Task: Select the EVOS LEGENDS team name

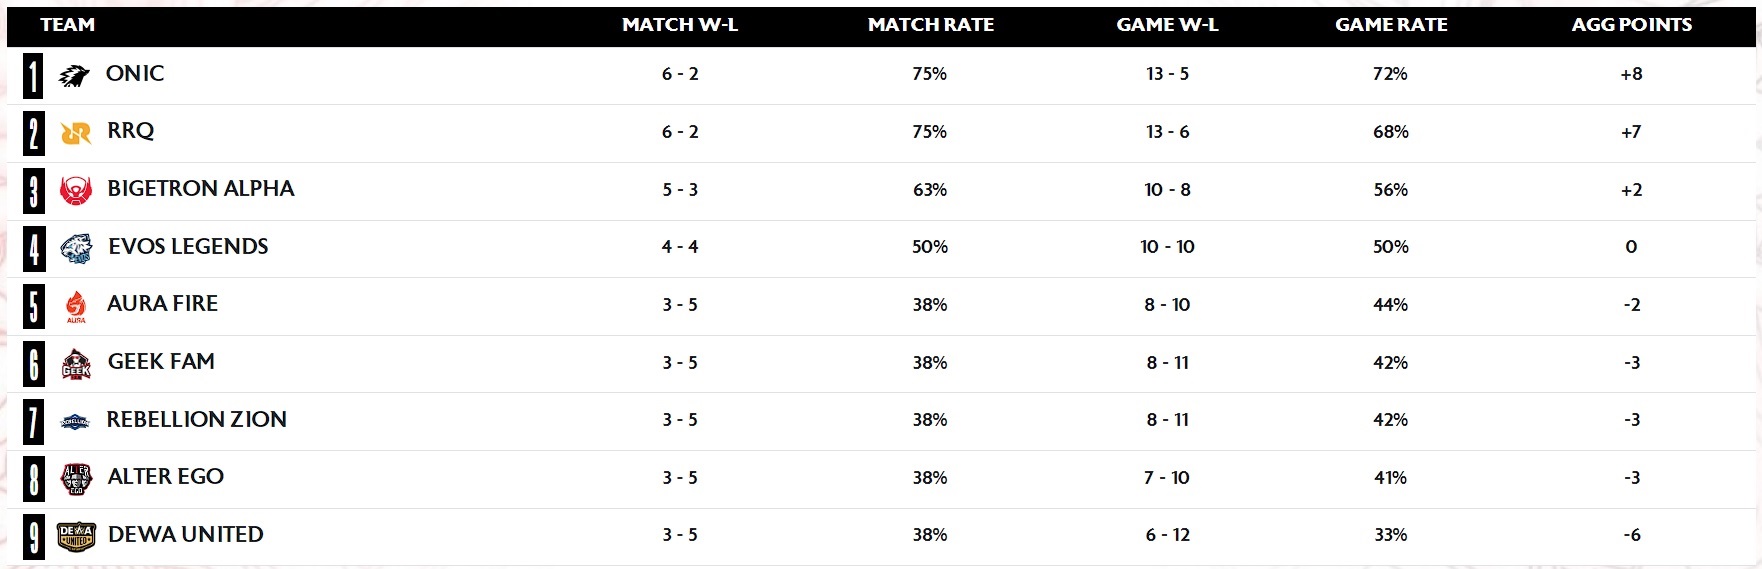Action: point(188,247)
